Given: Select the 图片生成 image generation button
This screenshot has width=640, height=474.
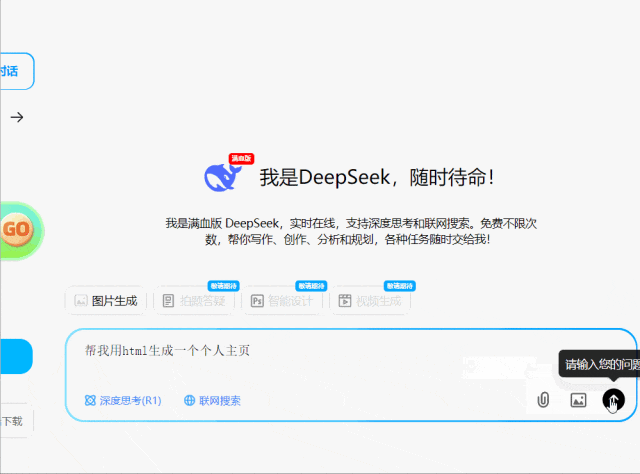Looking at the screenshot, I should click(x=106, y=301).
